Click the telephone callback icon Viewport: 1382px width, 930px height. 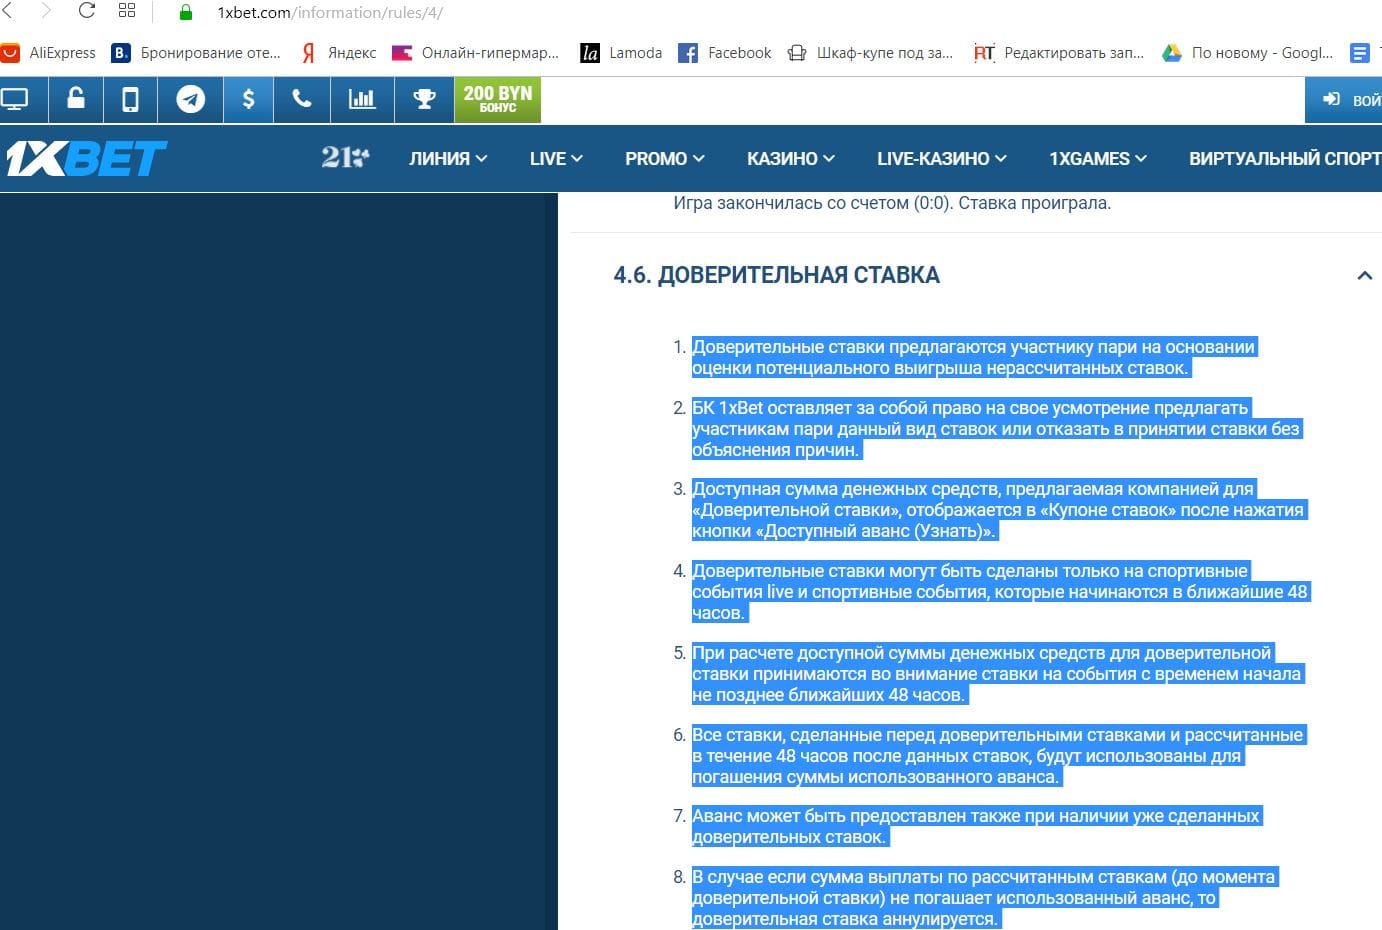click(x=302, y=99)
